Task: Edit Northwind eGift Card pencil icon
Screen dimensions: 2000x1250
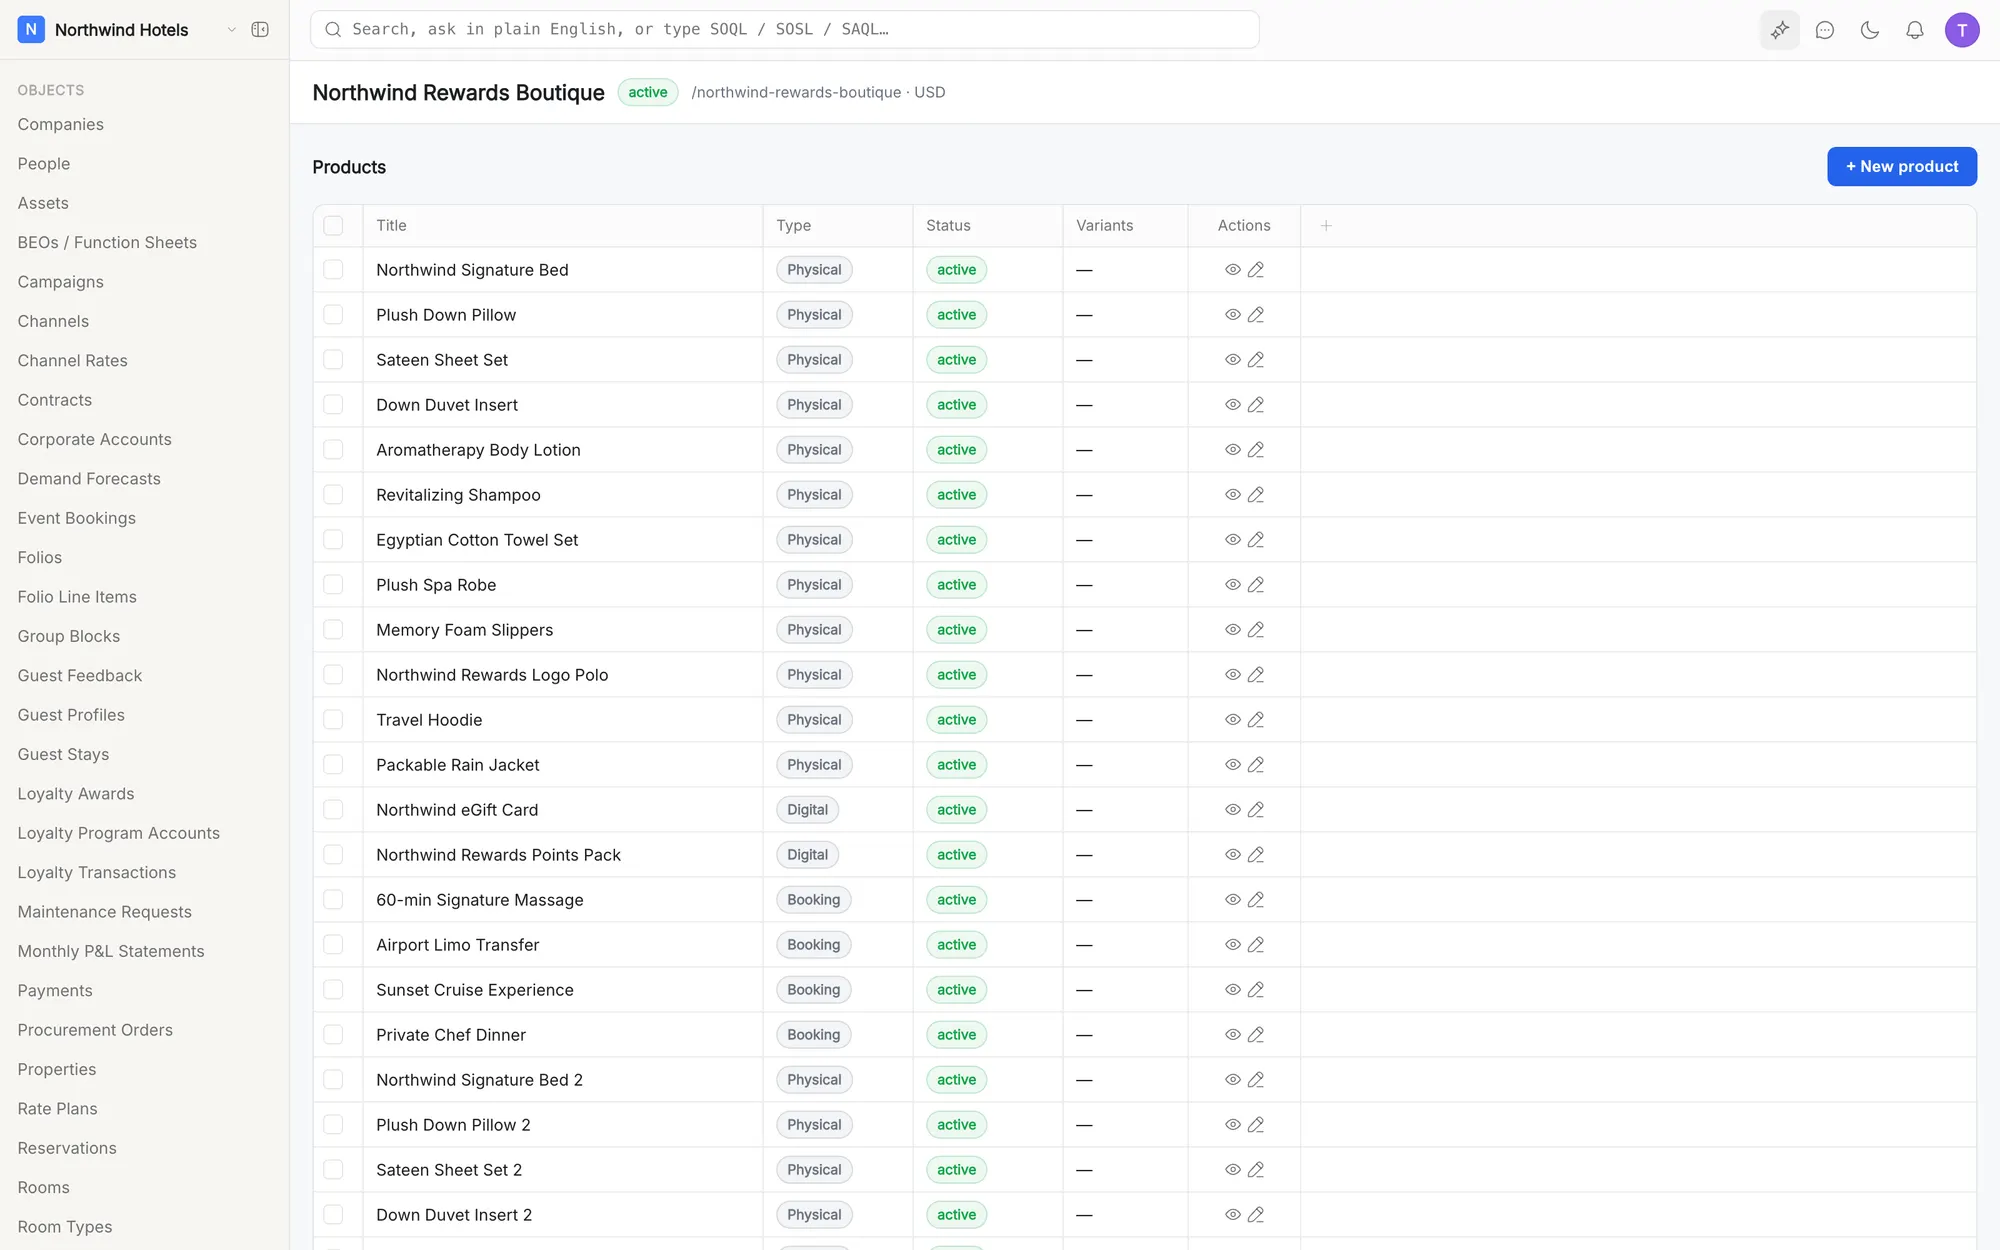Action: point(1256,810)
